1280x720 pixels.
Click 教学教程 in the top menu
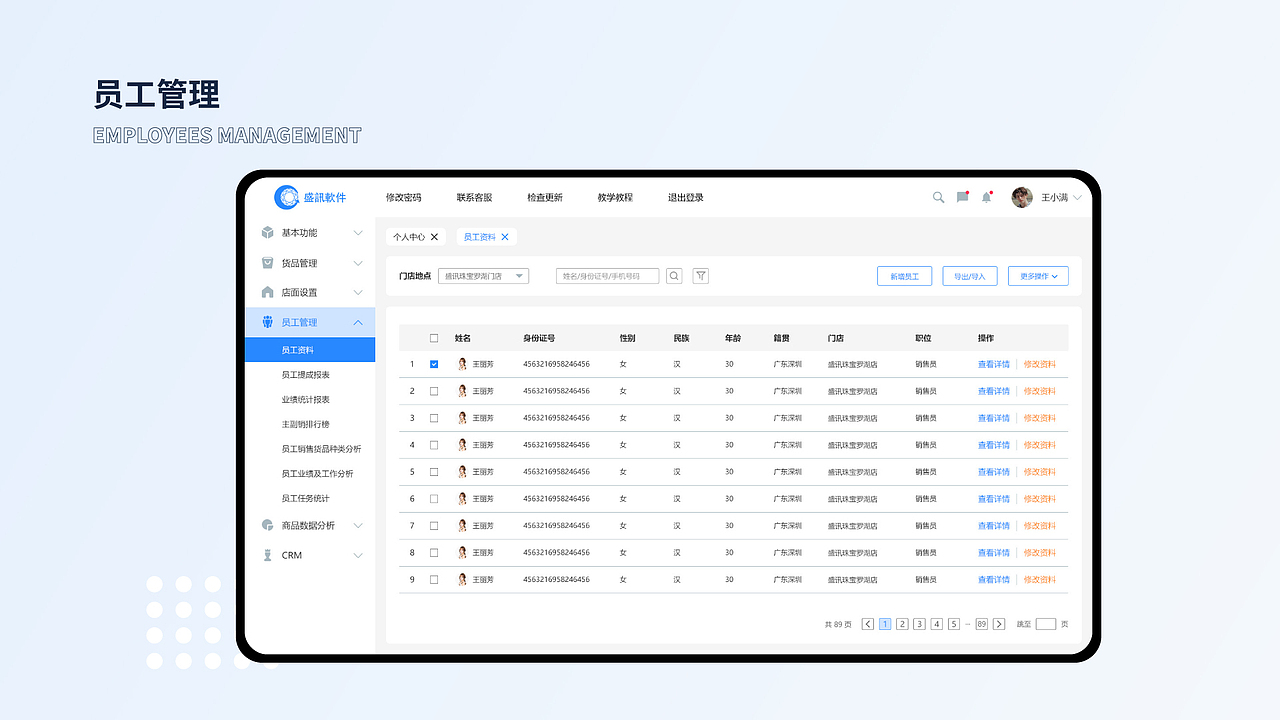coord(615,198)
